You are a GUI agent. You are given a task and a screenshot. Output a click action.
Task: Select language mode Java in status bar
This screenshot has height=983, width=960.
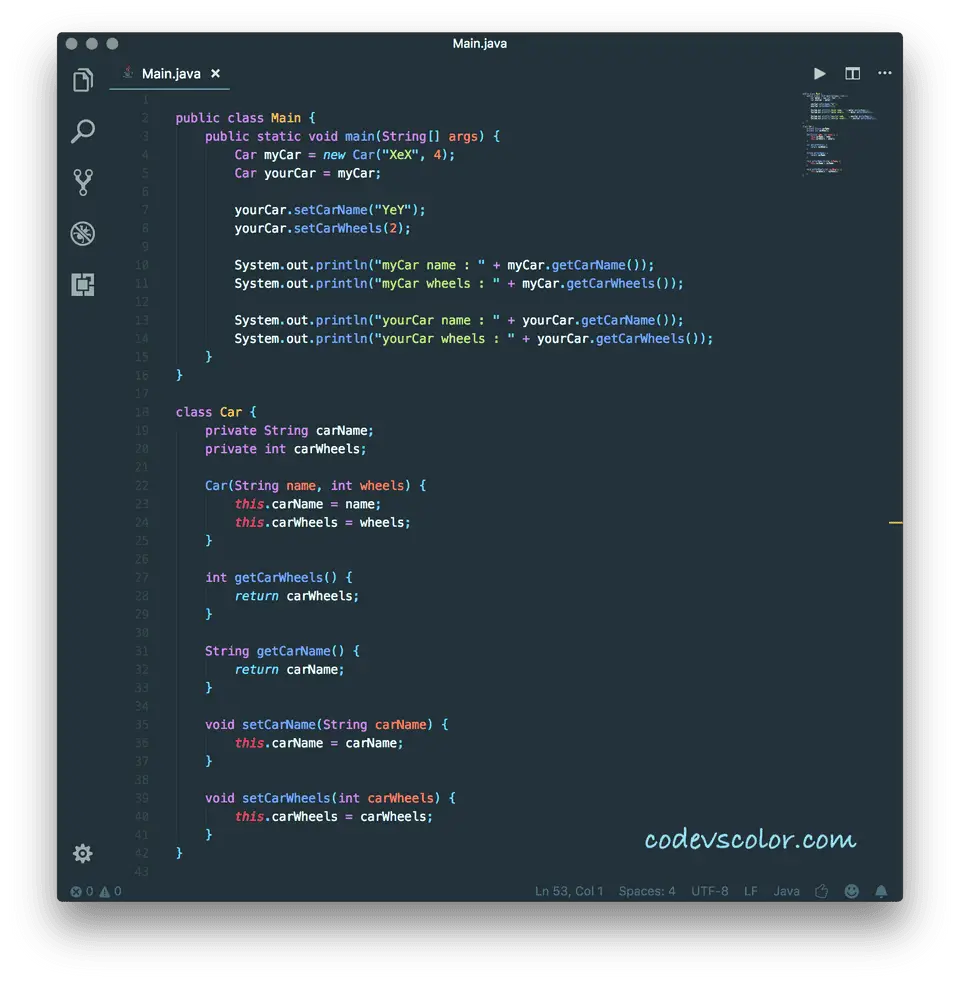(x=786, y=891)
